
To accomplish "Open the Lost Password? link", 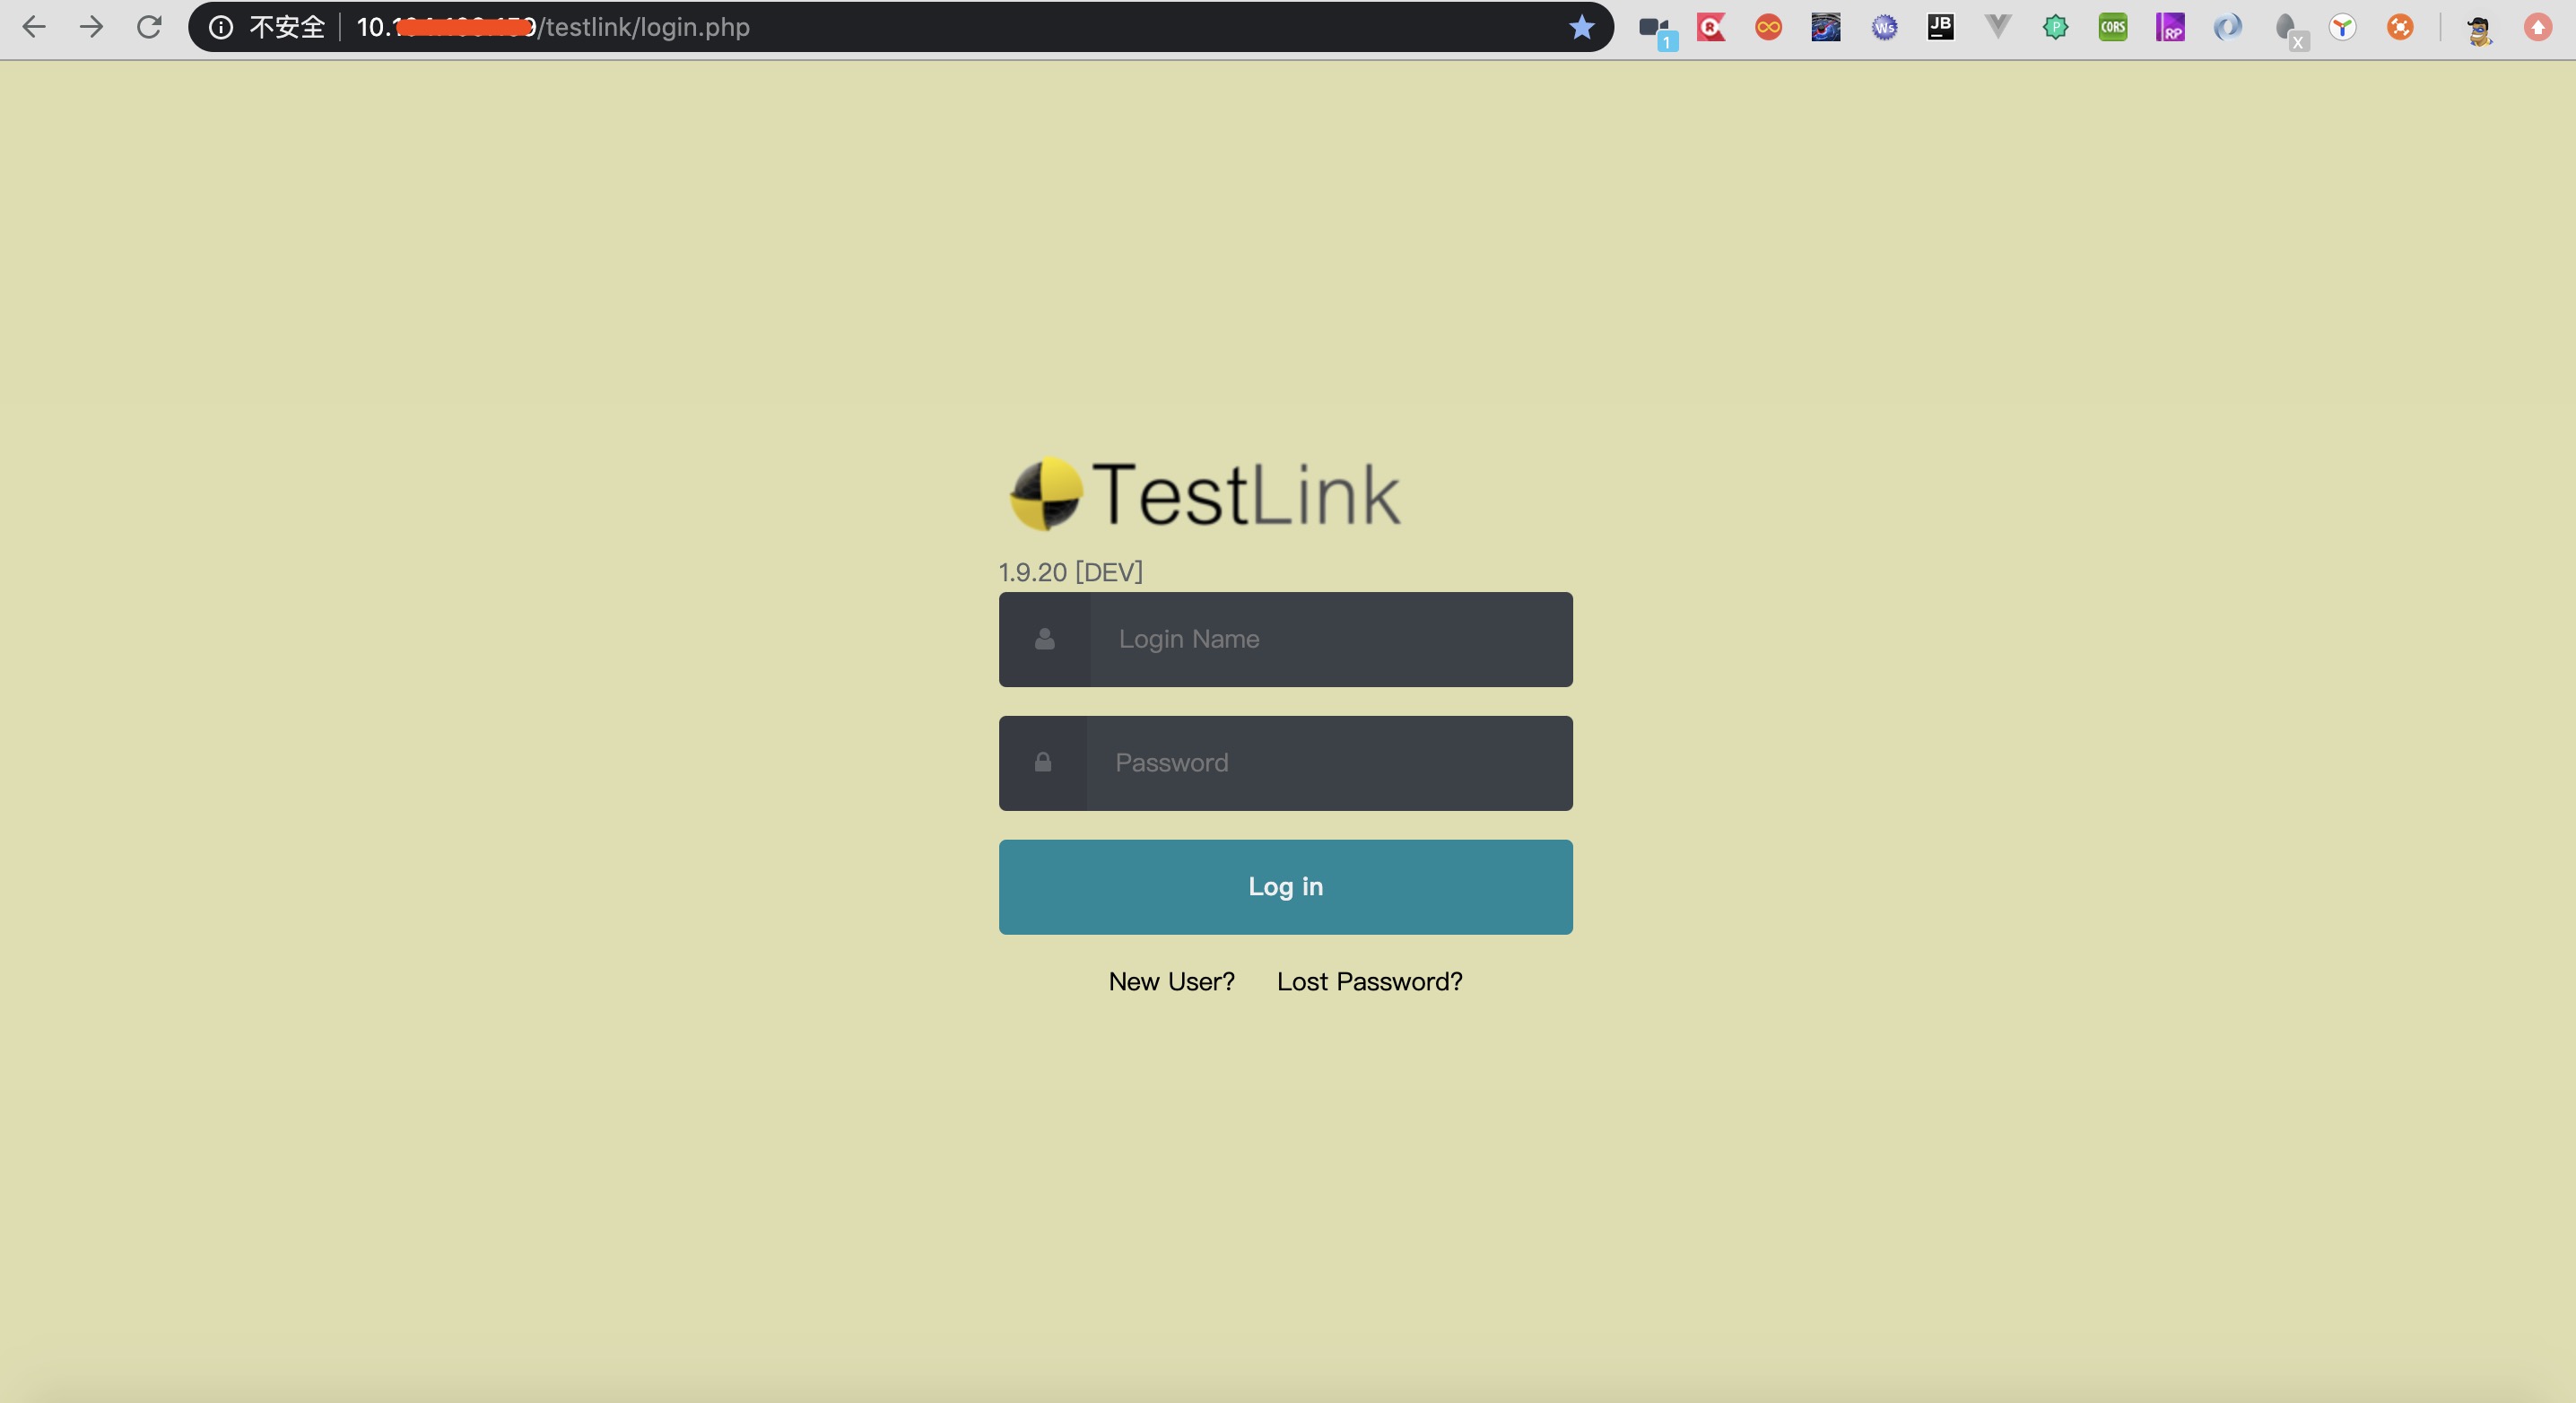I will coord(1369,981).
